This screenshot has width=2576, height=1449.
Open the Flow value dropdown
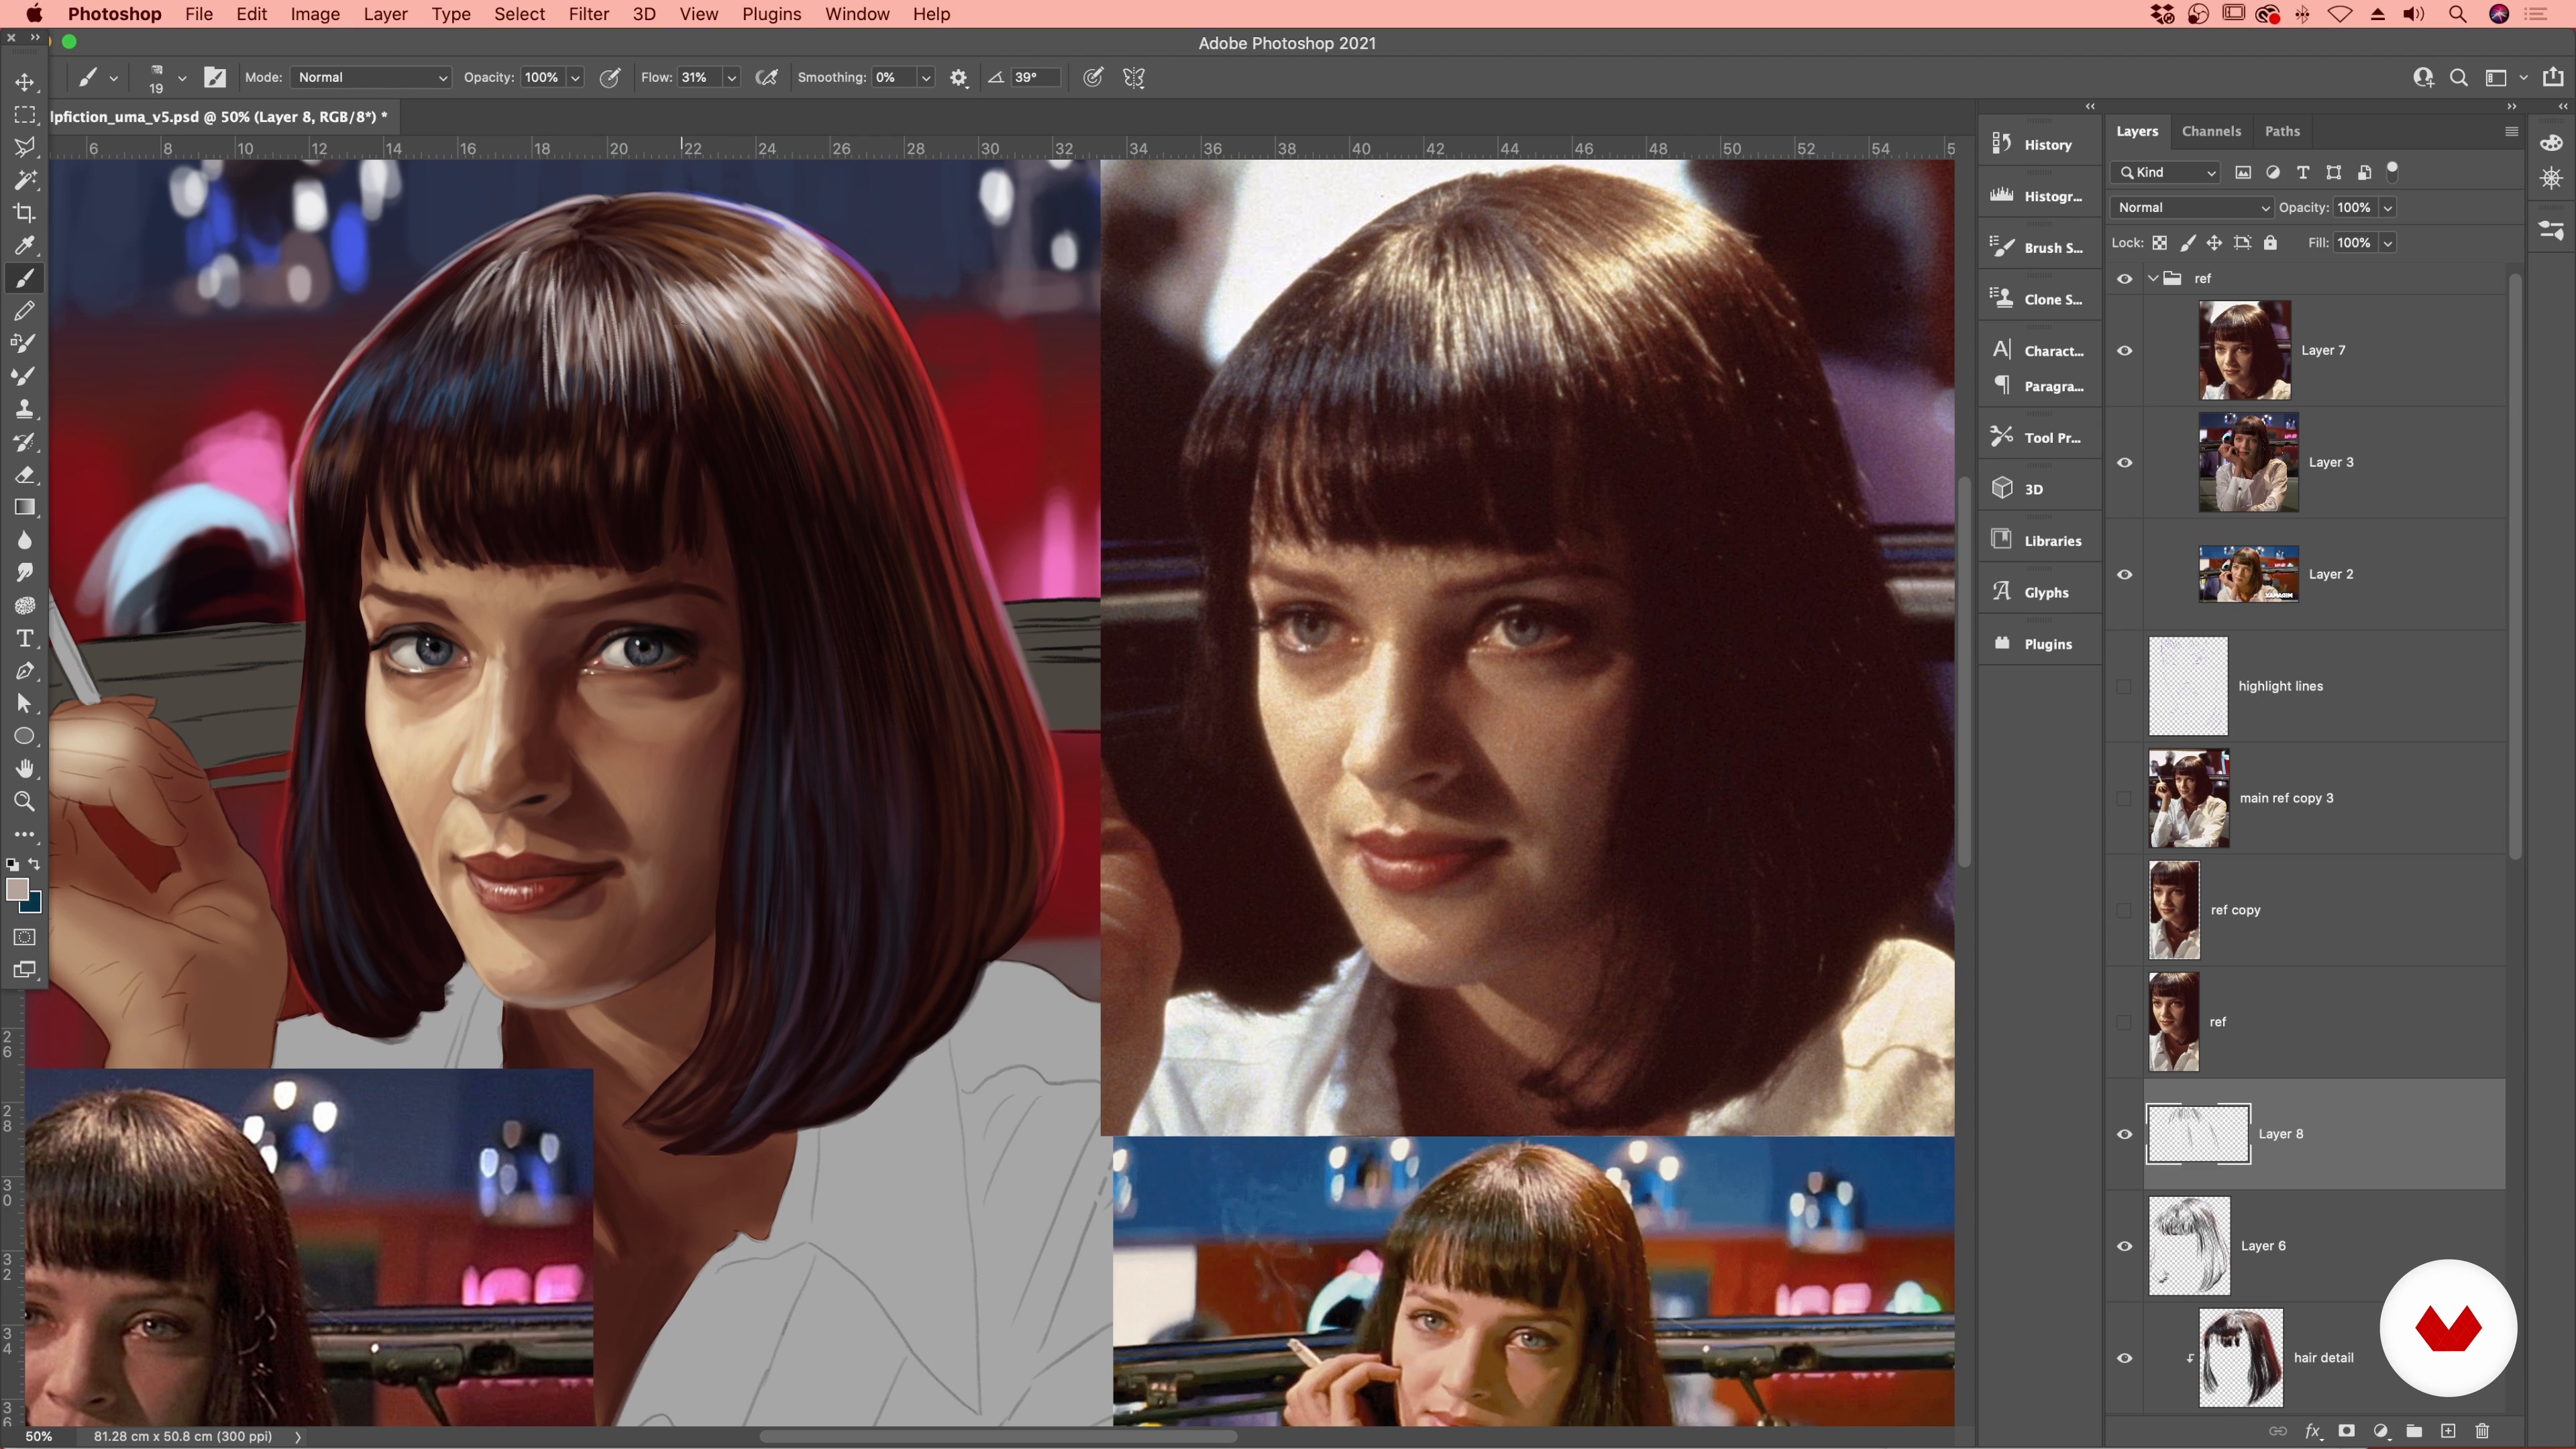(x=731, y=77)
